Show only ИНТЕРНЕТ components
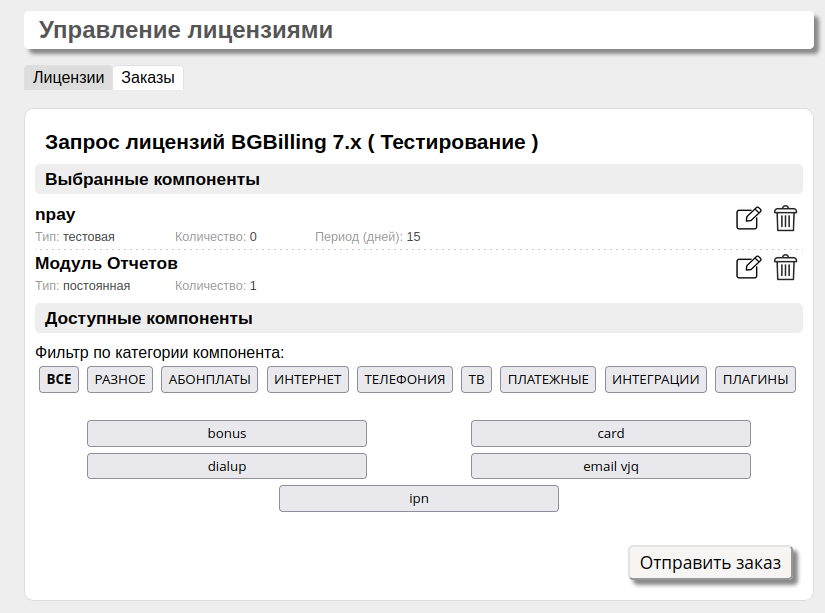This screenshot has height=613, width=825. pyautogui.click(x=308, y=380)
